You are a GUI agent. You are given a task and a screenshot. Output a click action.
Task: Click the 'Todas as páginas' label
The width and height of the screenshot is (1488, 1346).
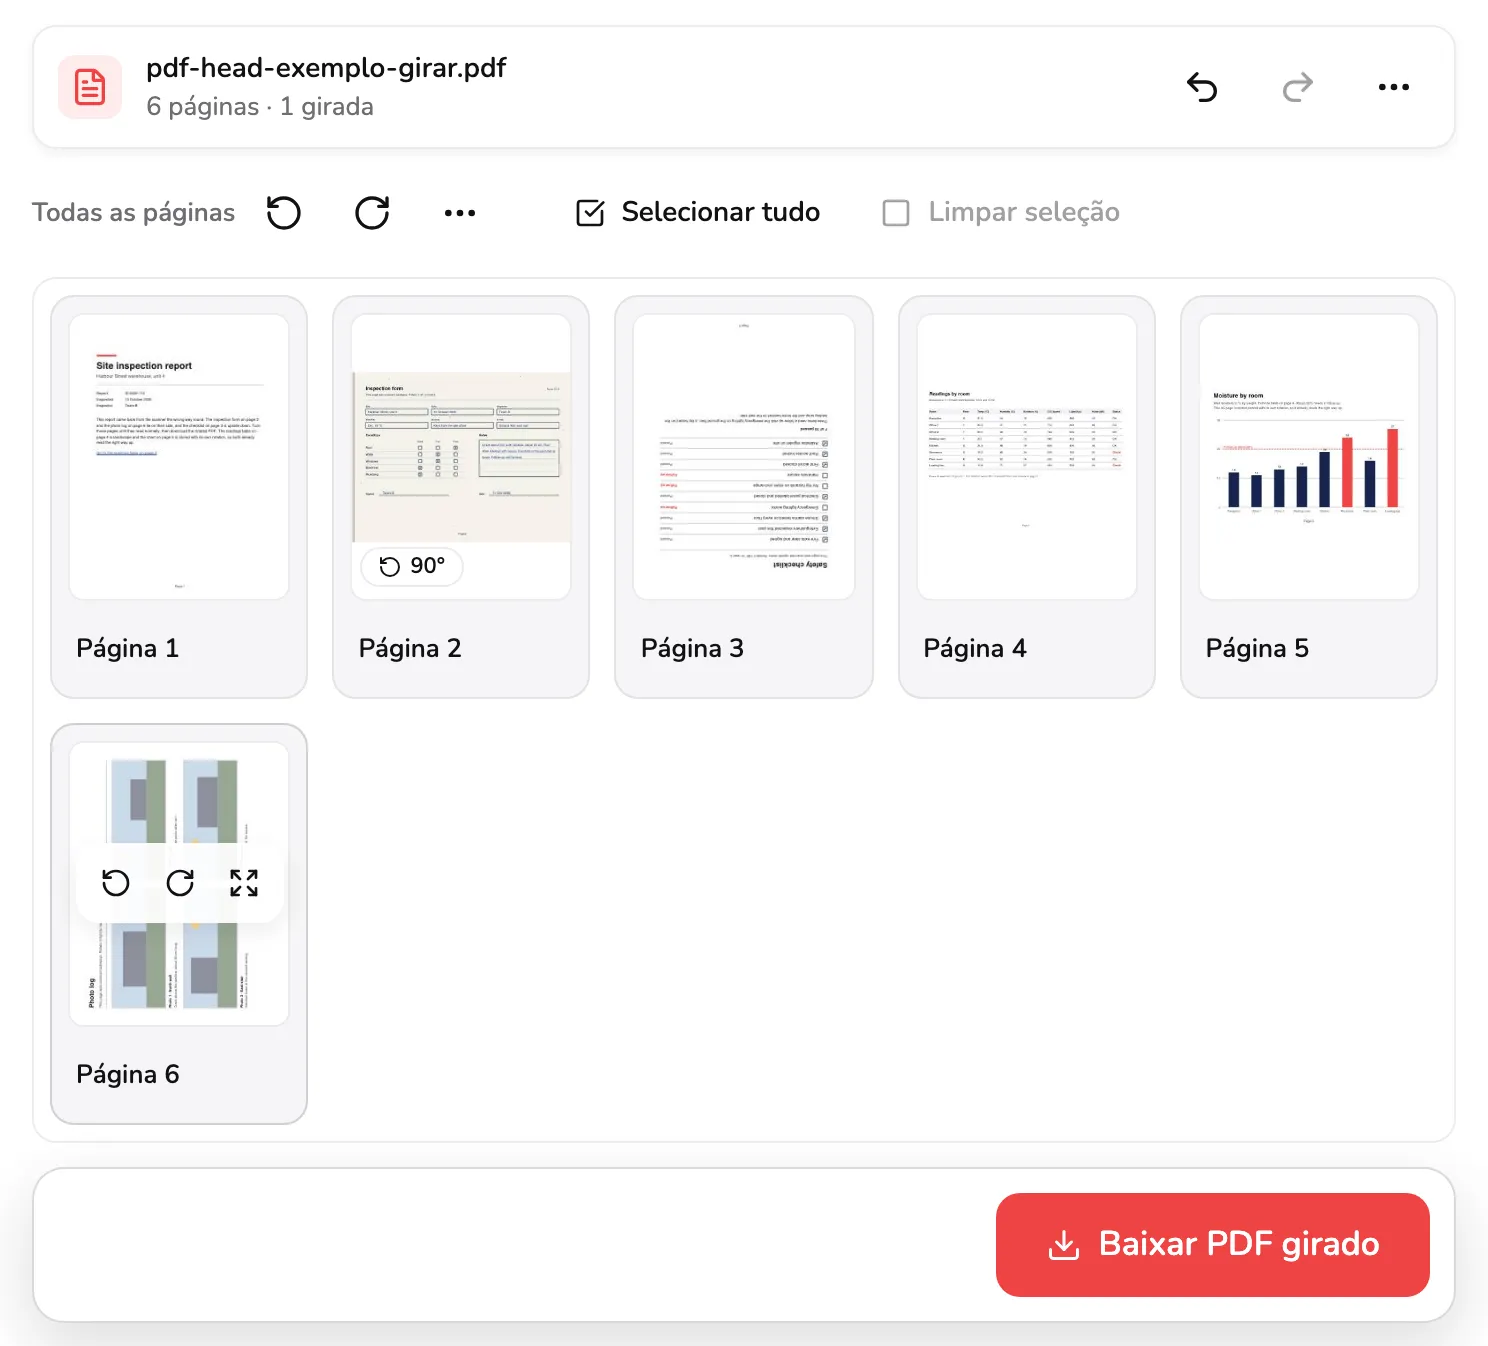133,212
